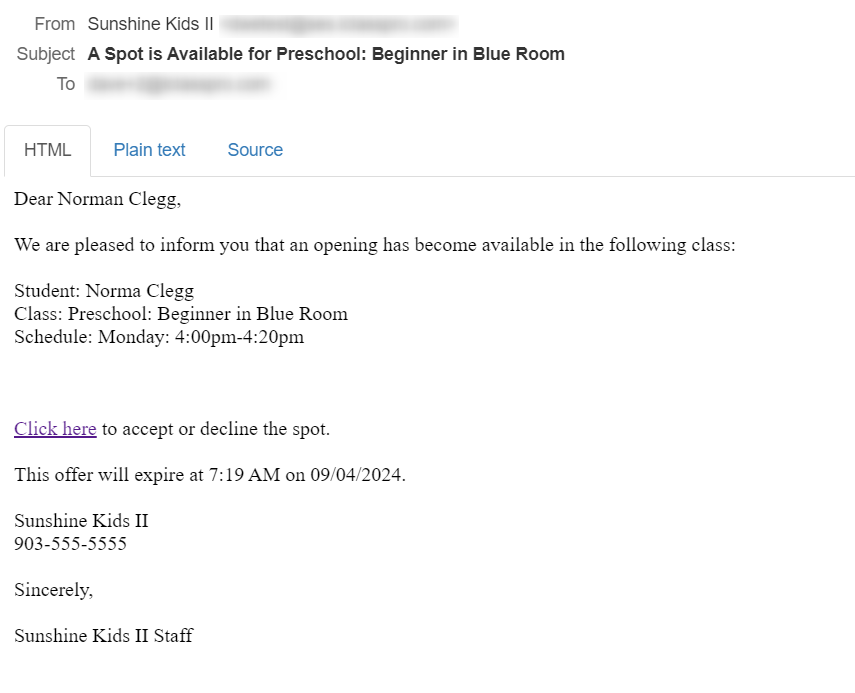The image size is (855, 693).
Task: Click the From label
Action: (55, 24)
